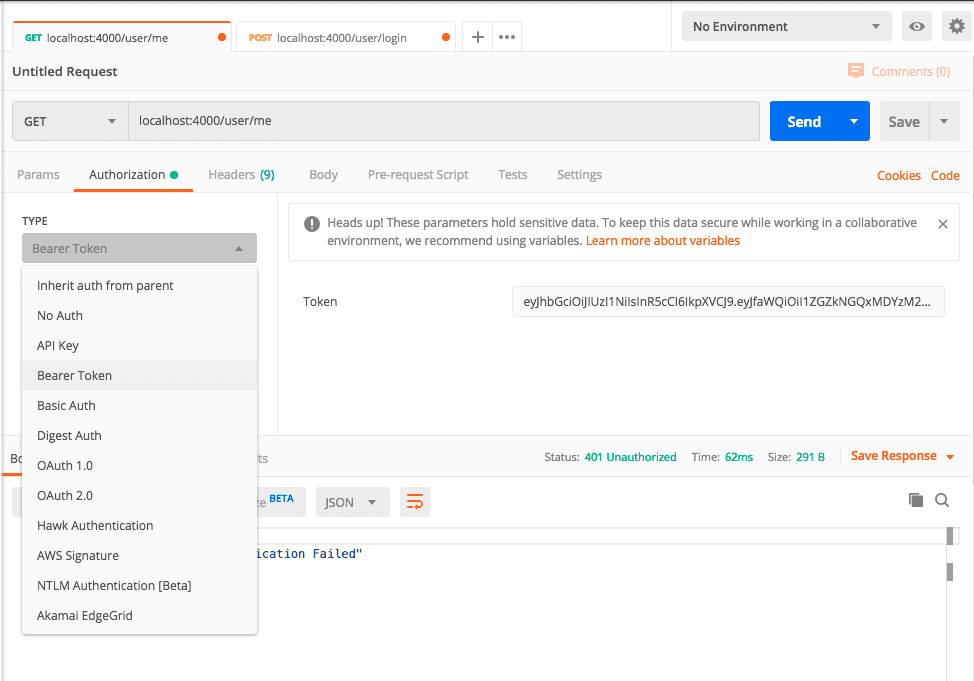974x681 pixels.
Task: Pick No Auth in the type list
Action: [x=60, y=315]
